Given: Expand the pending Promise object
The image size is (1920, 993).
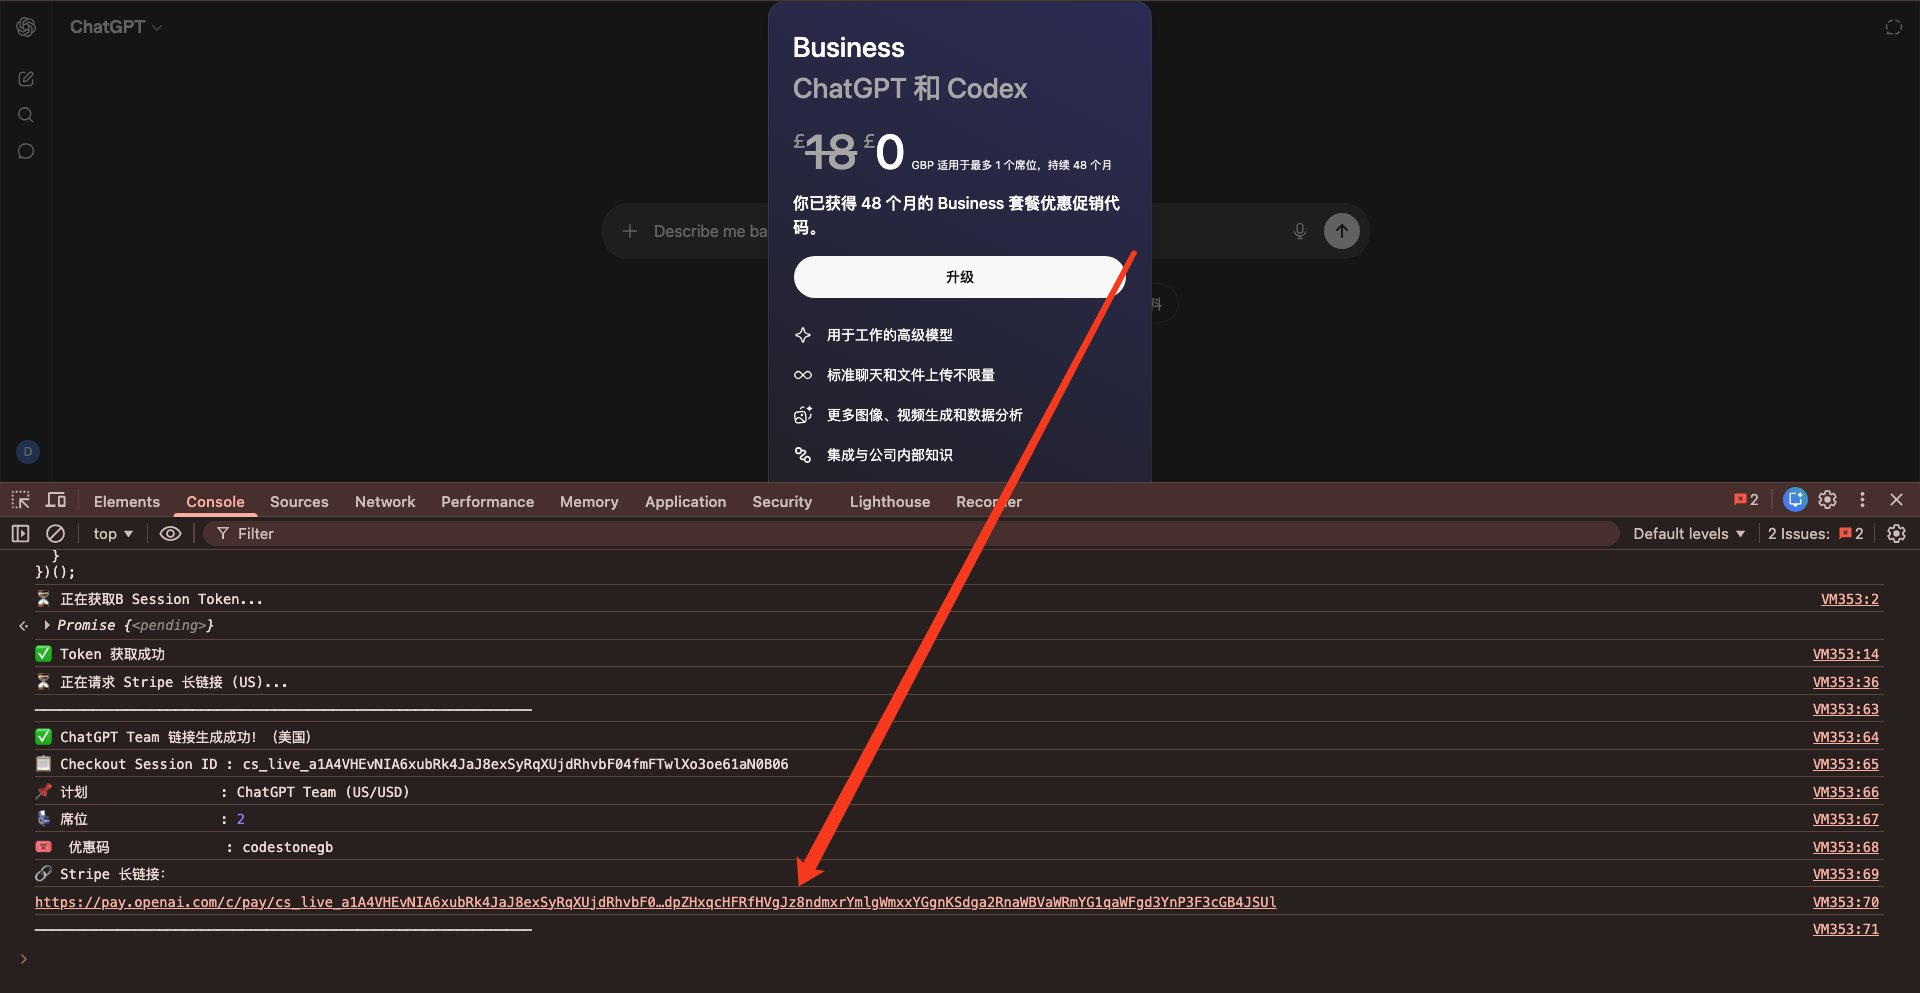Looking at the screenshot, I should coord(47,625).
